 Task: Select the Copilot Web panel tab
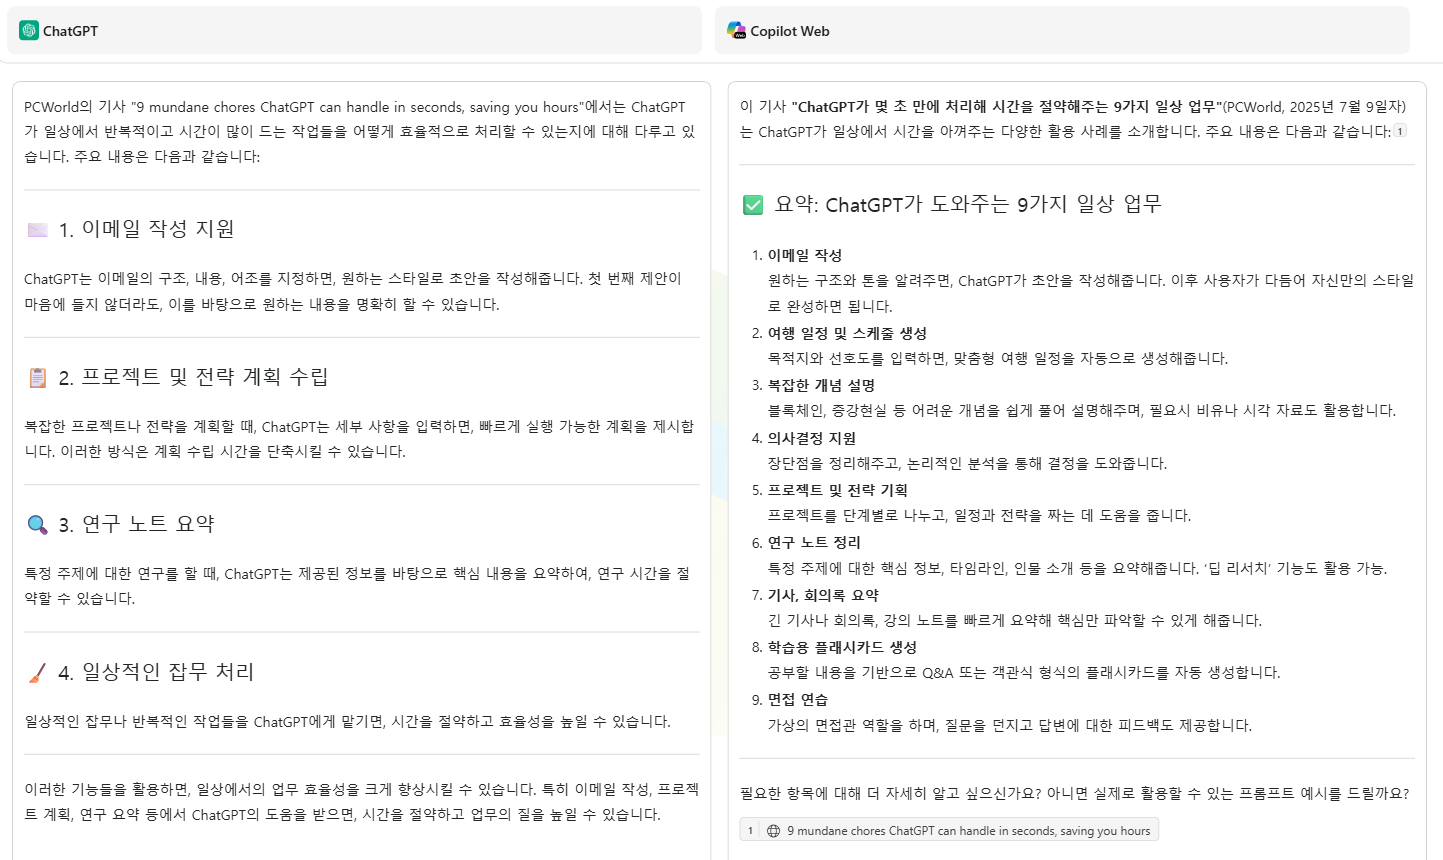pos(1062,31)
